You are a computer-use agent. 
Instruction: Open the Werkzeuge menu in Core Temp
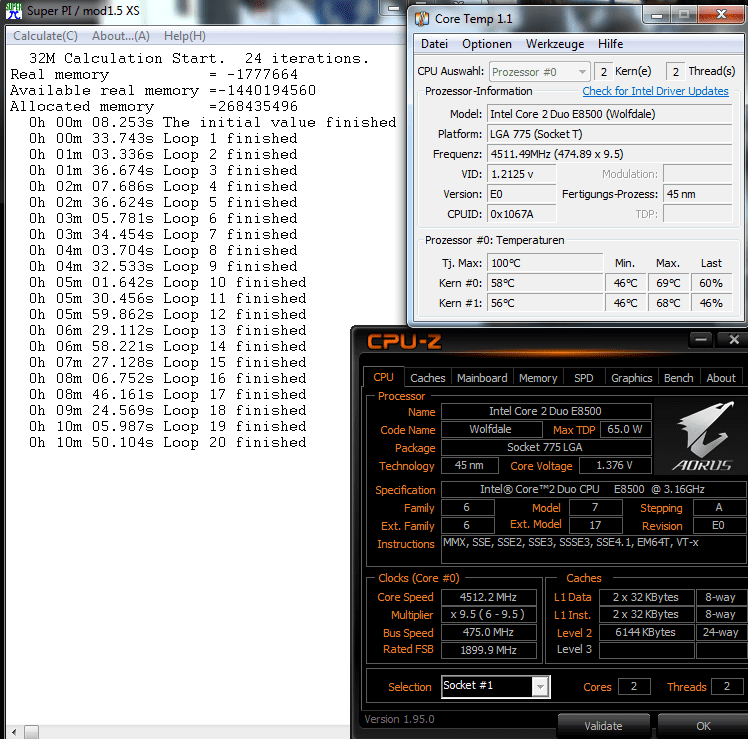tap(555, 44)
